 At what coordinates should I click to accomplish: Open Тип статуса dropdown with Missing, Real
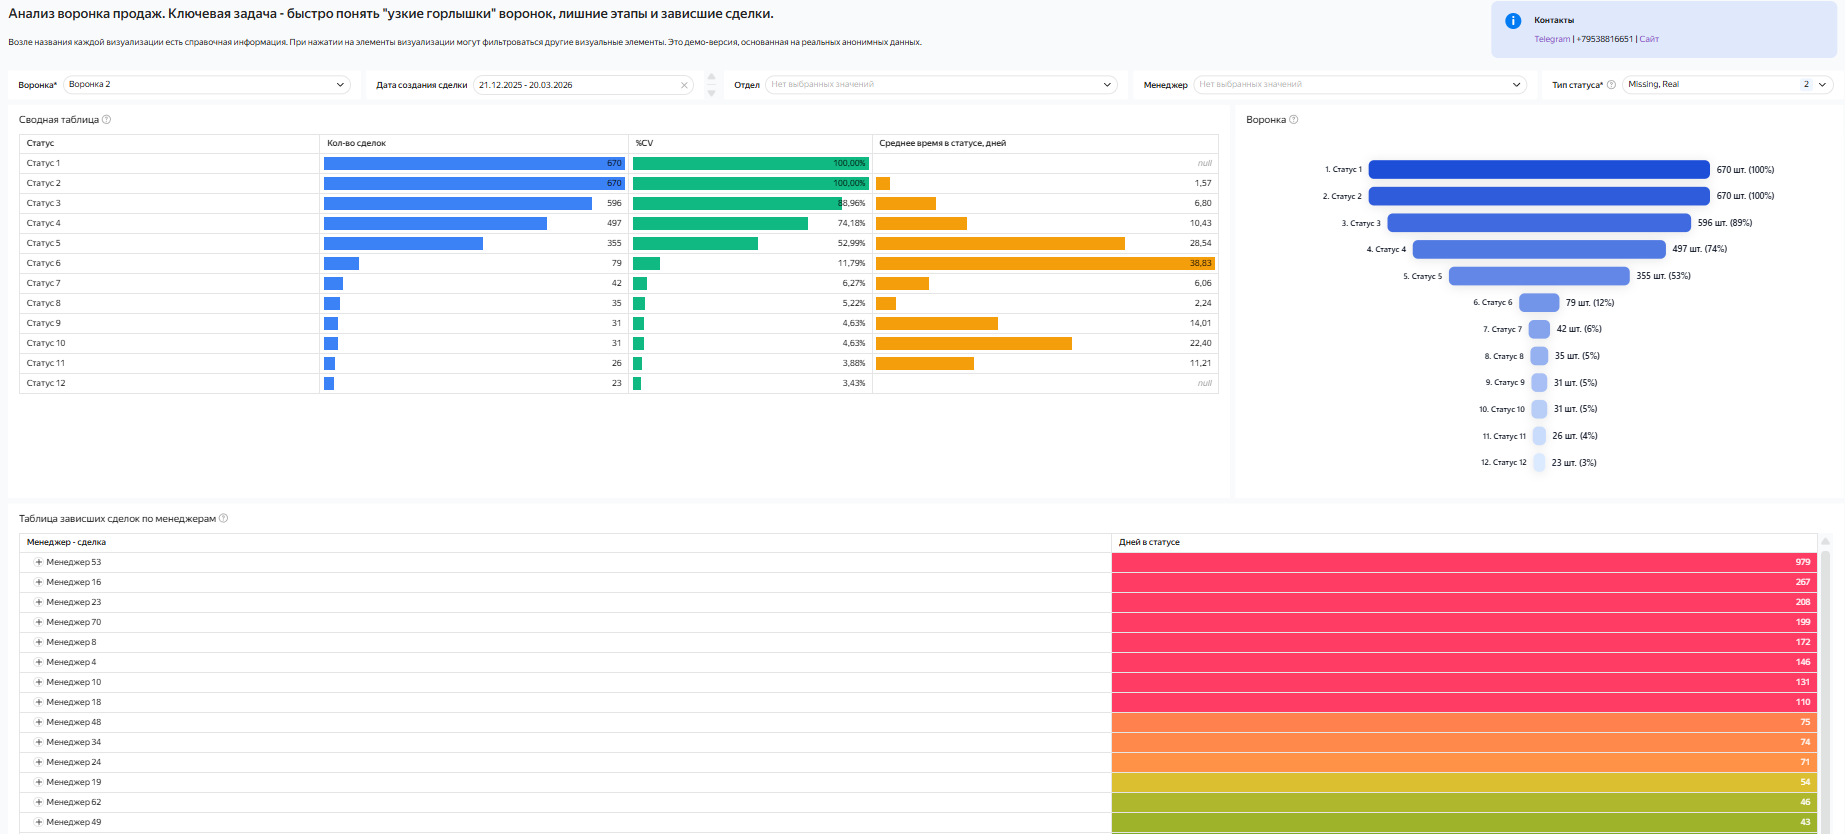(1726, 85)
